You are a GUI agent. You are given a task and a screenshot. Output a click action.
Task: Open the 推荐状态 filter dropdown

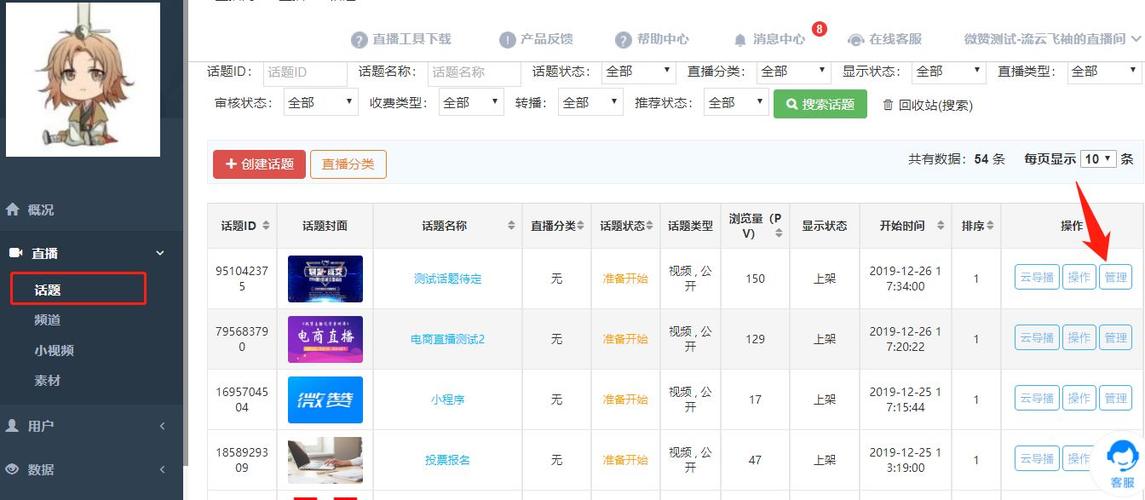pos(736,103)
